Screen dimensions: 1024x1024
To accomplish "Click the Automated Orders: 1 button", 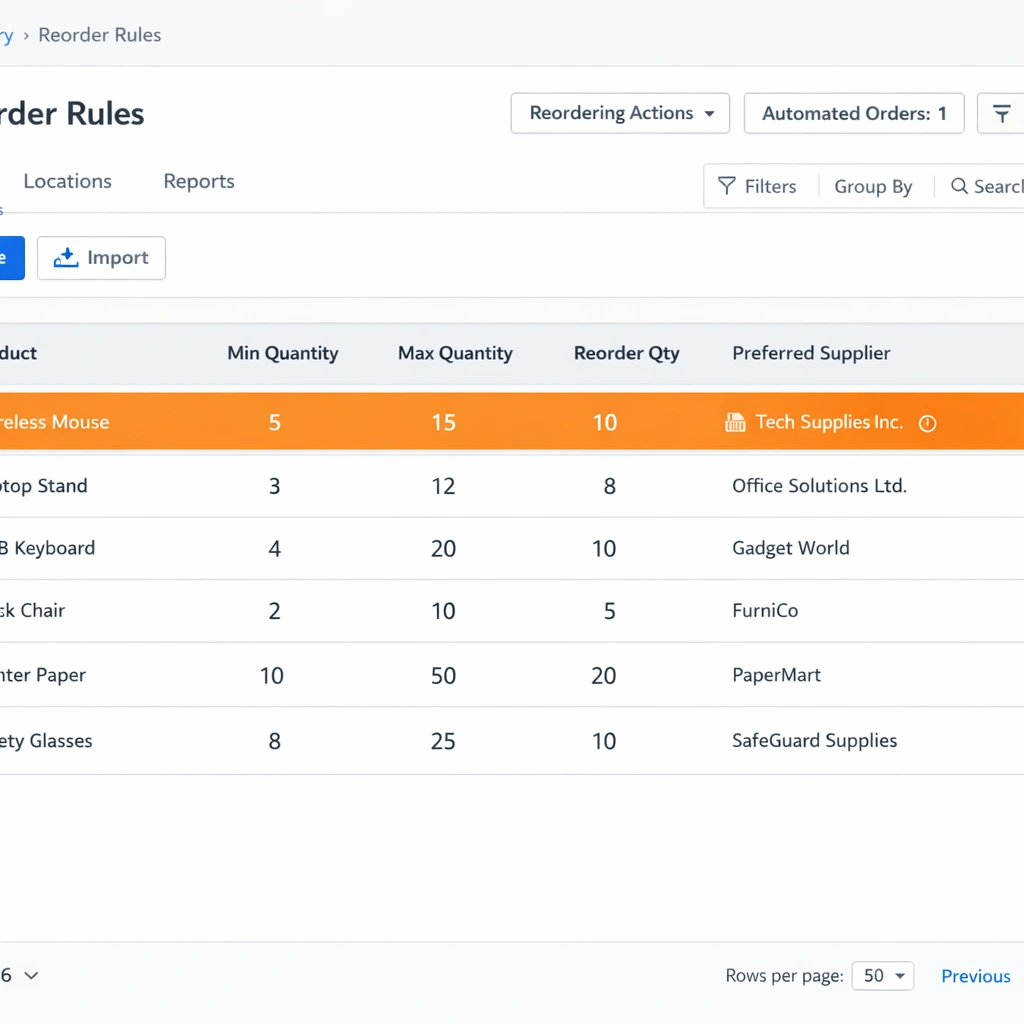I will [853, 114].
